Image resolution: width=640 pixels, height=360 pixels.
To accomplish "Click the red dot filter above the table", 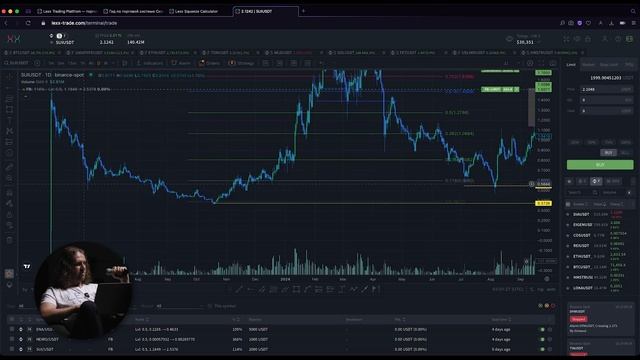I will pos(553,306).
